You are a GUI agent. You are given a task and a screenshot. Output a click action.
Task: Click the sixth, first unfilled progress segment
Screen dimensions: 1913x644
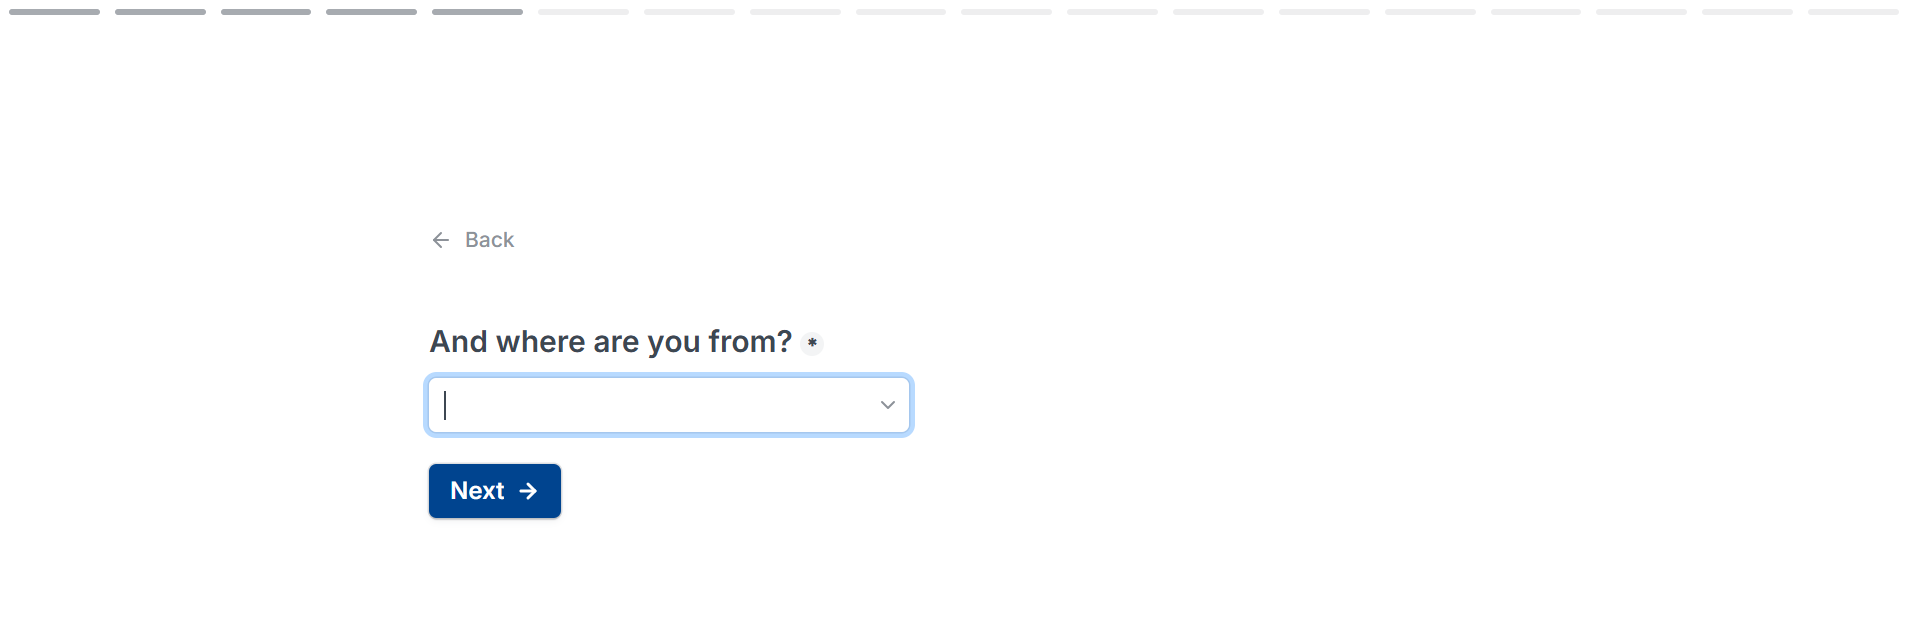583,12
